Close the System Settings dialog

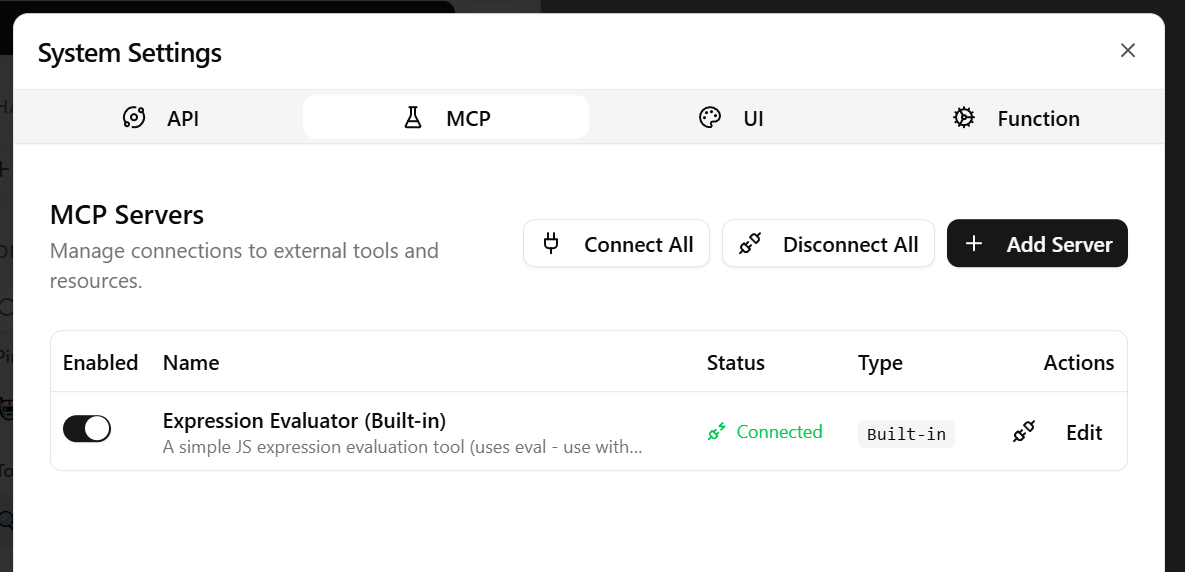coord(1128,51)
